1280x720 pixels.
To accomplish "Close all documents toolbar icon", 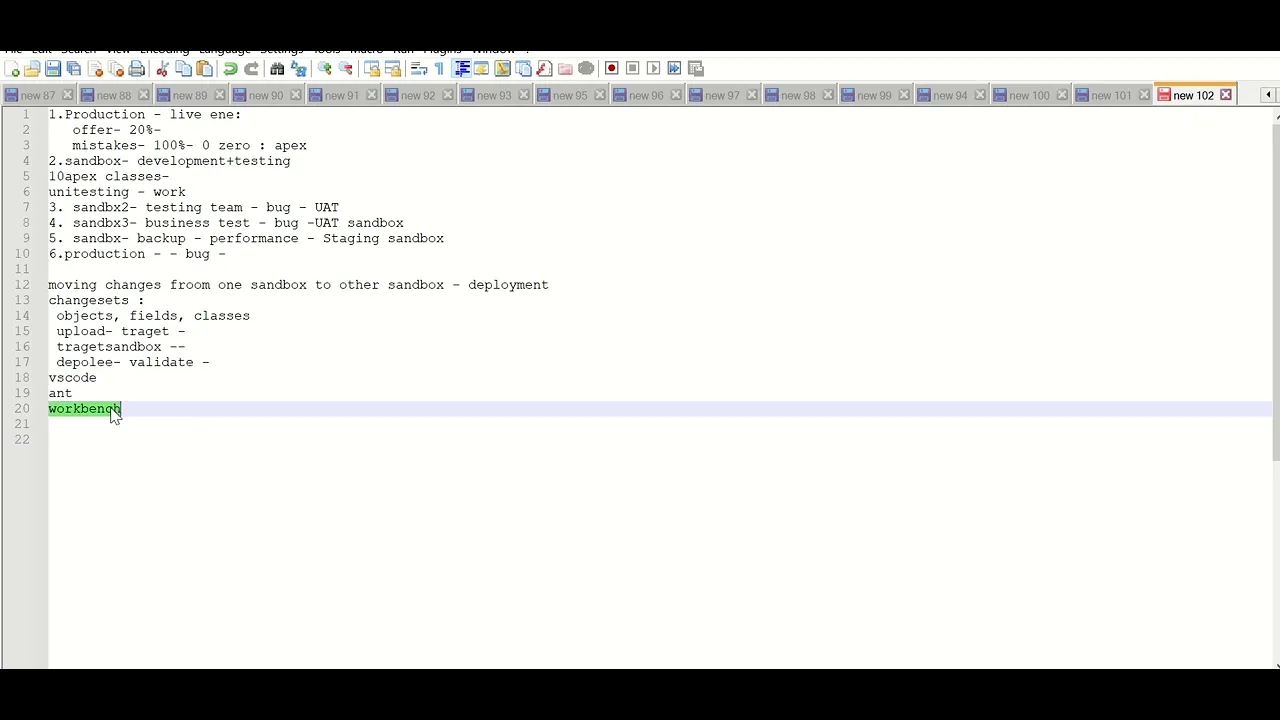I will (x=116, y=68).
